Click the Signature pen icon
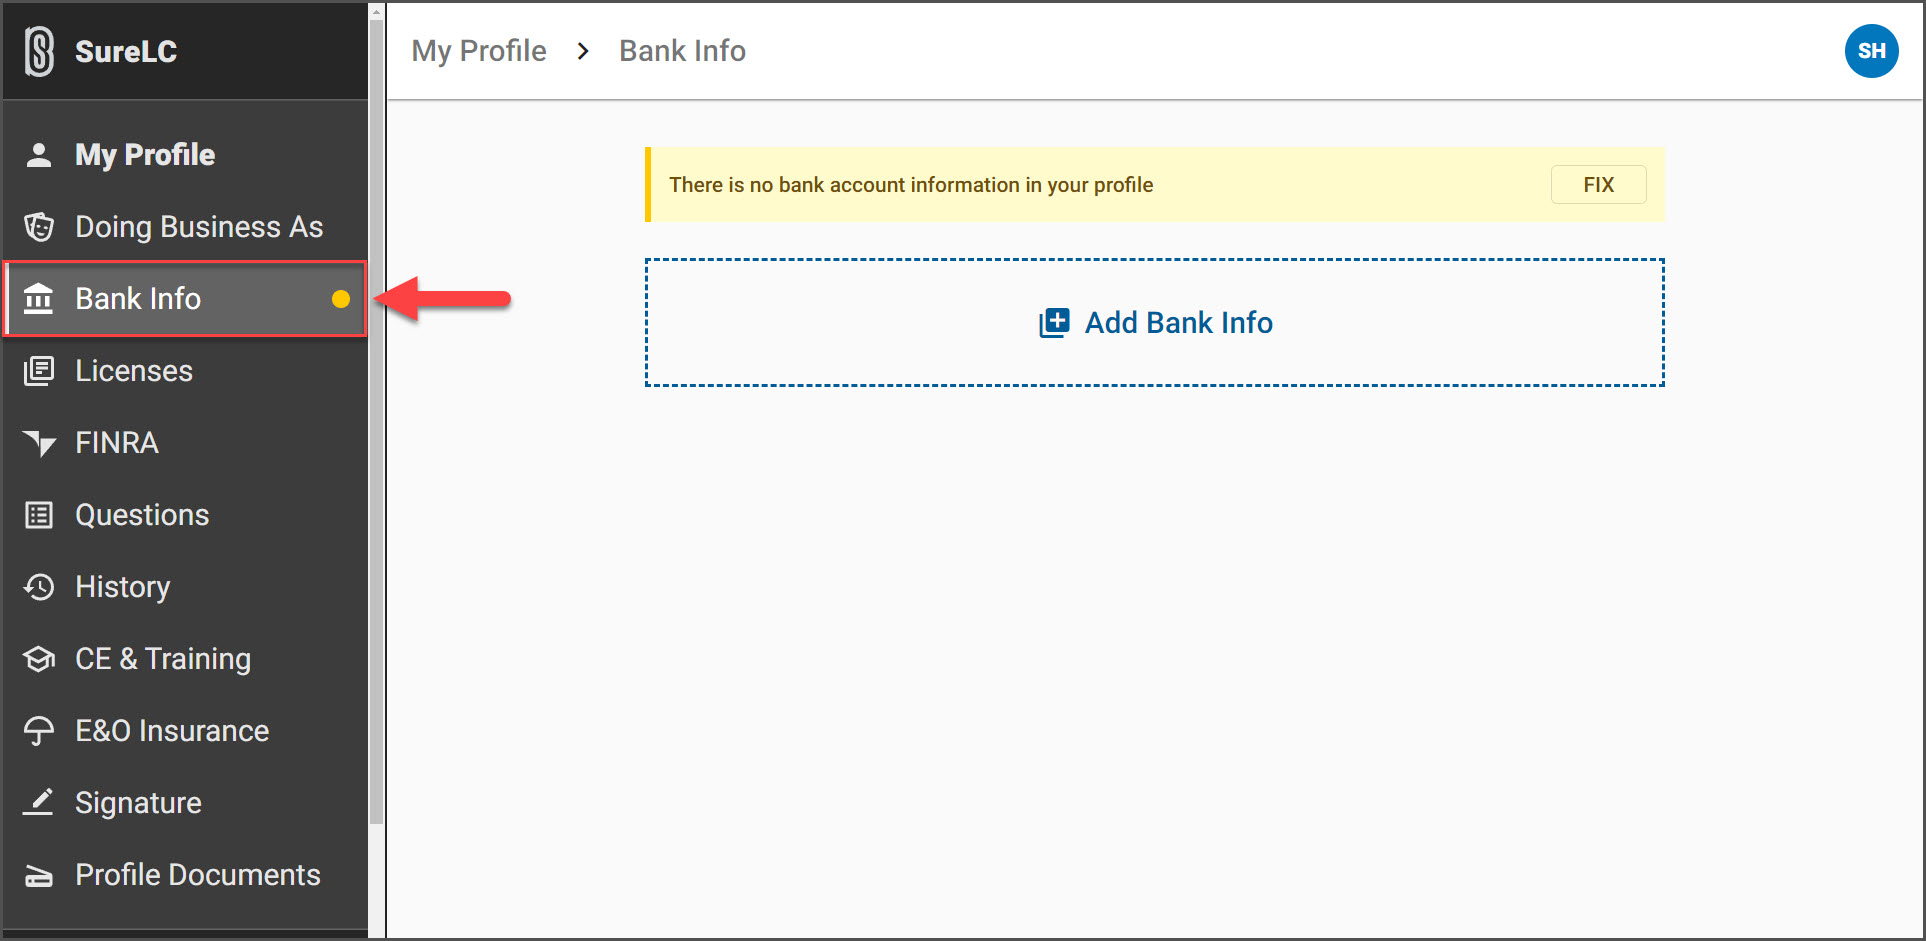Image resolution: width=1926 pixels, height=941 pixels. [39, 802]
